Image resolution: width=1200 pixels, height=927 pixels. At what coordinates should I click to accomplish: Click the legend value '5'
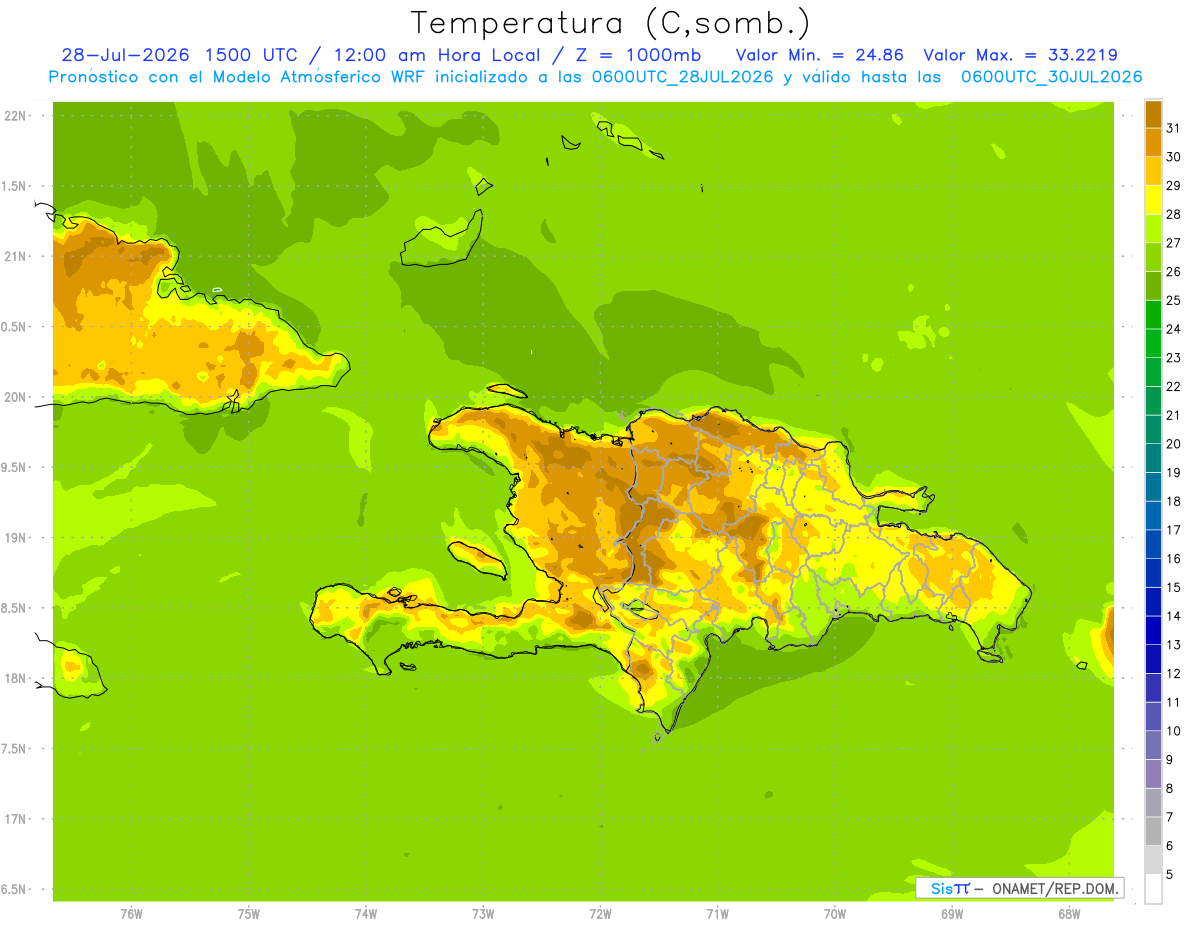tap(1170, 875)
